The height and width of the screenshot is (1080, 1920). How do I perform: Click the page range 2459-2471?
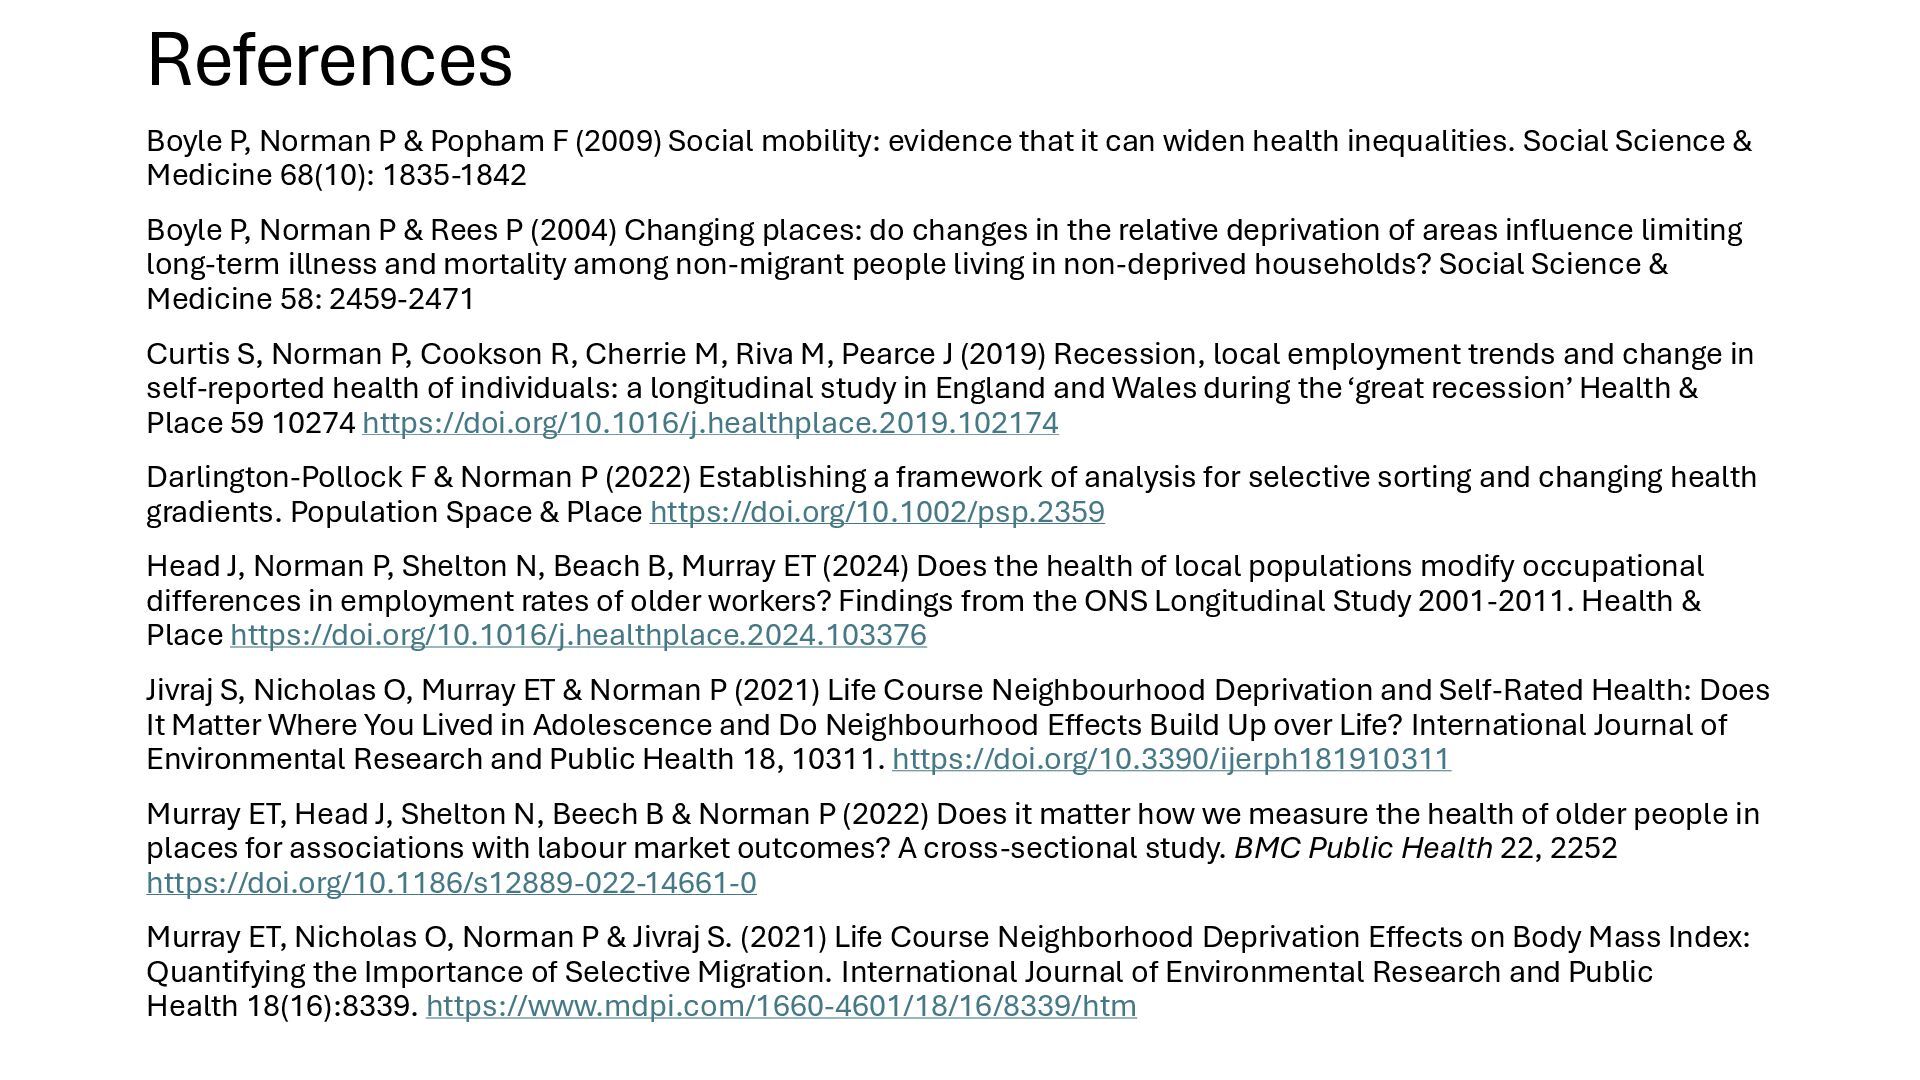402,299
